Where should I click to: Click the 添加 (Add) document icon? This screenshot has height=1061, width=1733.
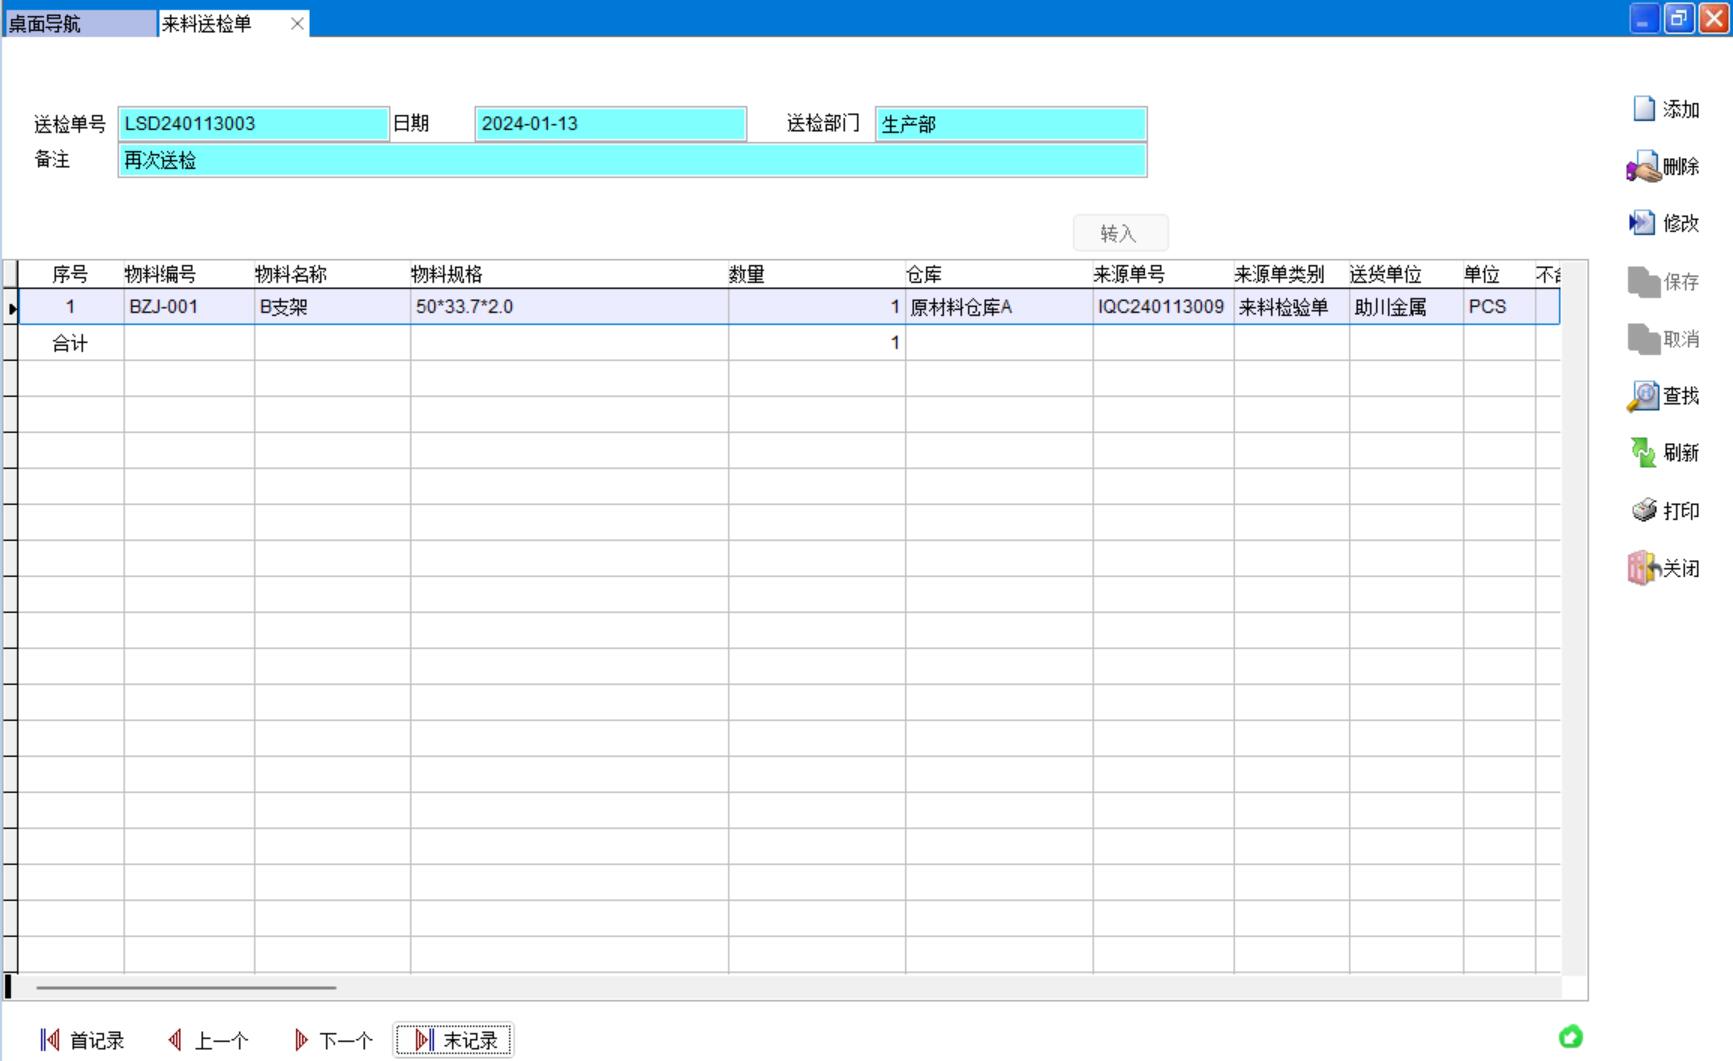coord(1644,109)
